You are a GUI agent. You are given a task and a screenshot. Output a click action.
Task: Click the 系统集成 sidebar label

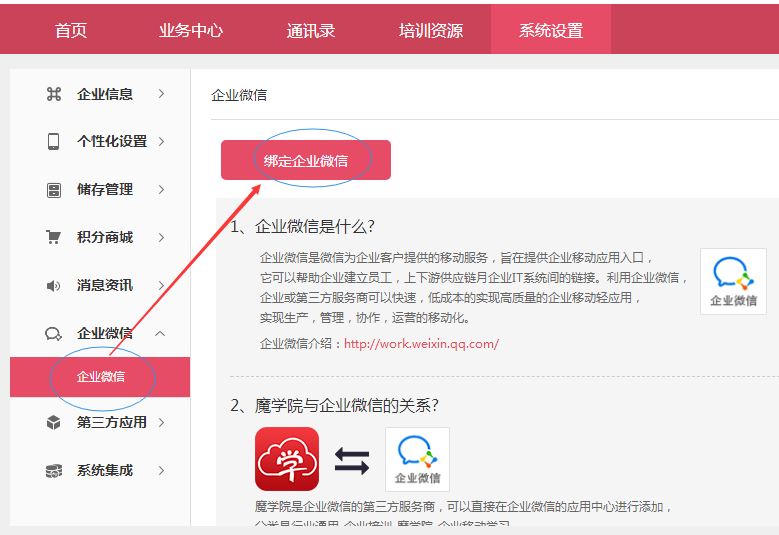click(x=105, y=470)
